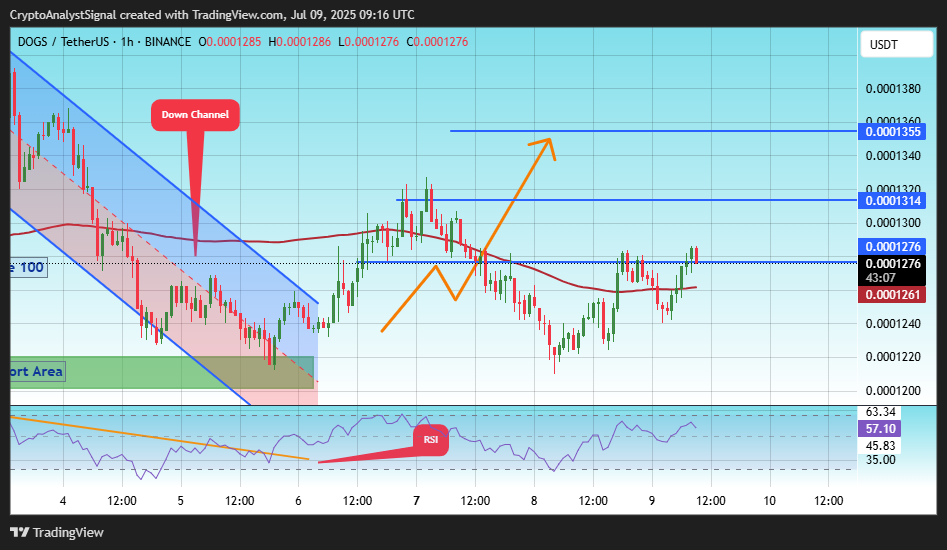Click the green support area label
The image size is (947, 550).
(37, 371)
